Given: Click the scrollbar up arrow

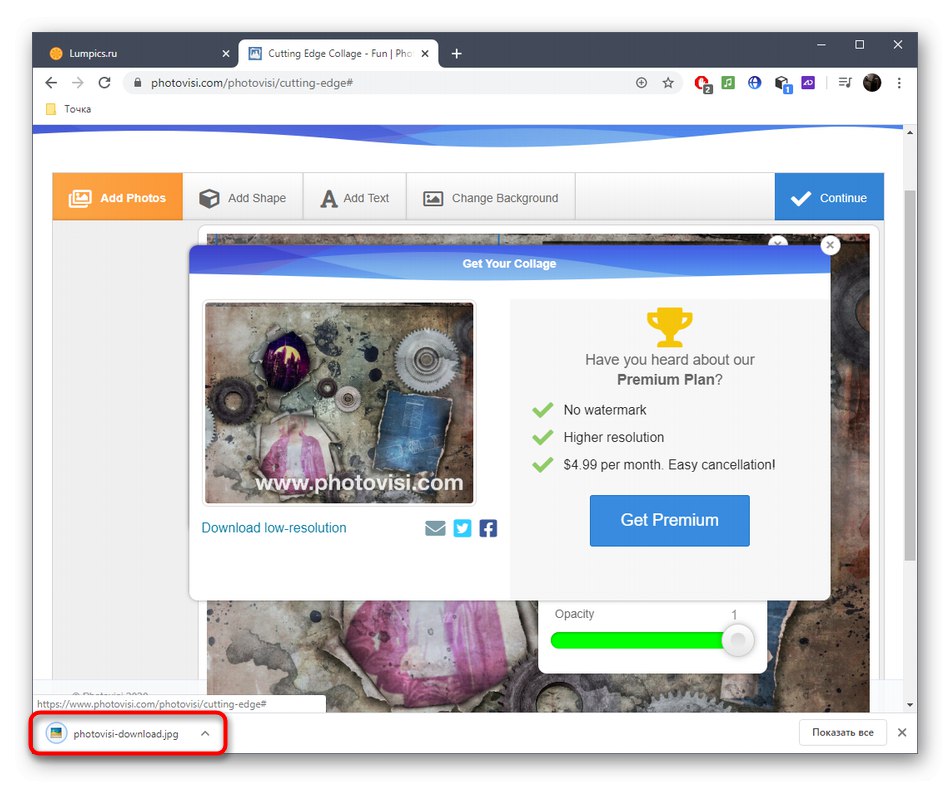Looking at the screenshot, I should click(x=909, y=132).
